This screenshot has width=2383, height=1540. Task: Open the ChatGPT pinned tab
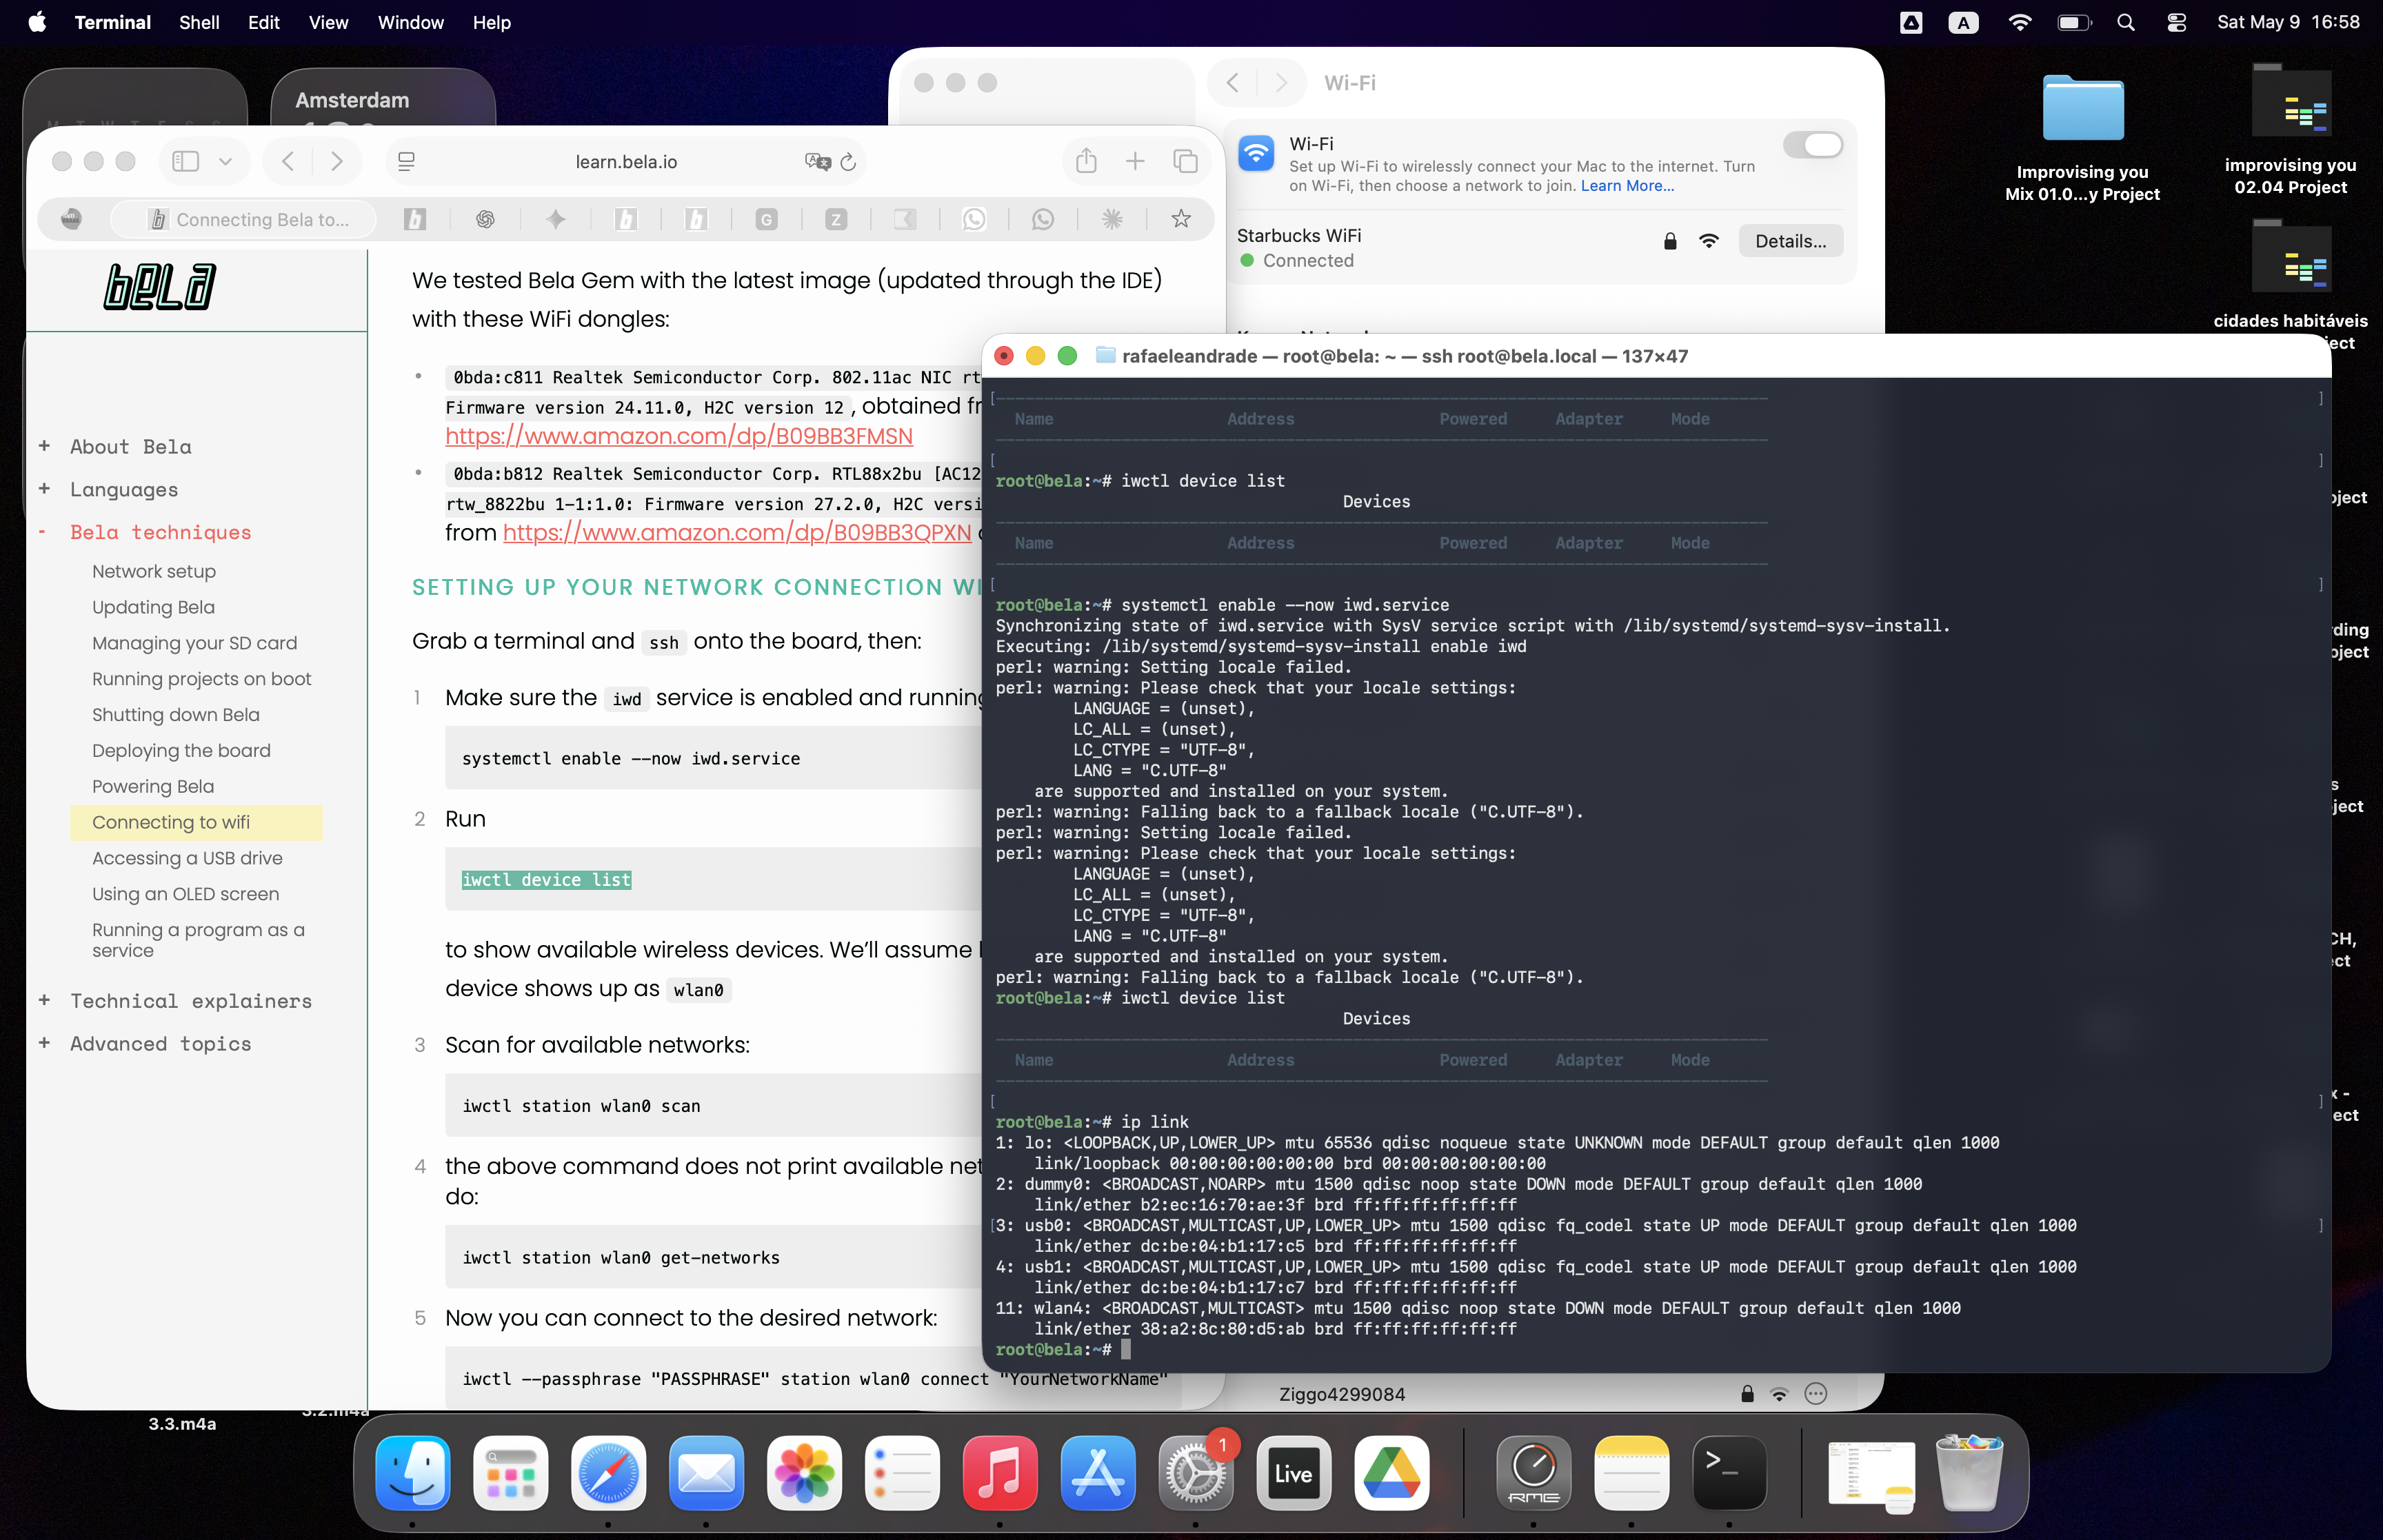(485, 219)
